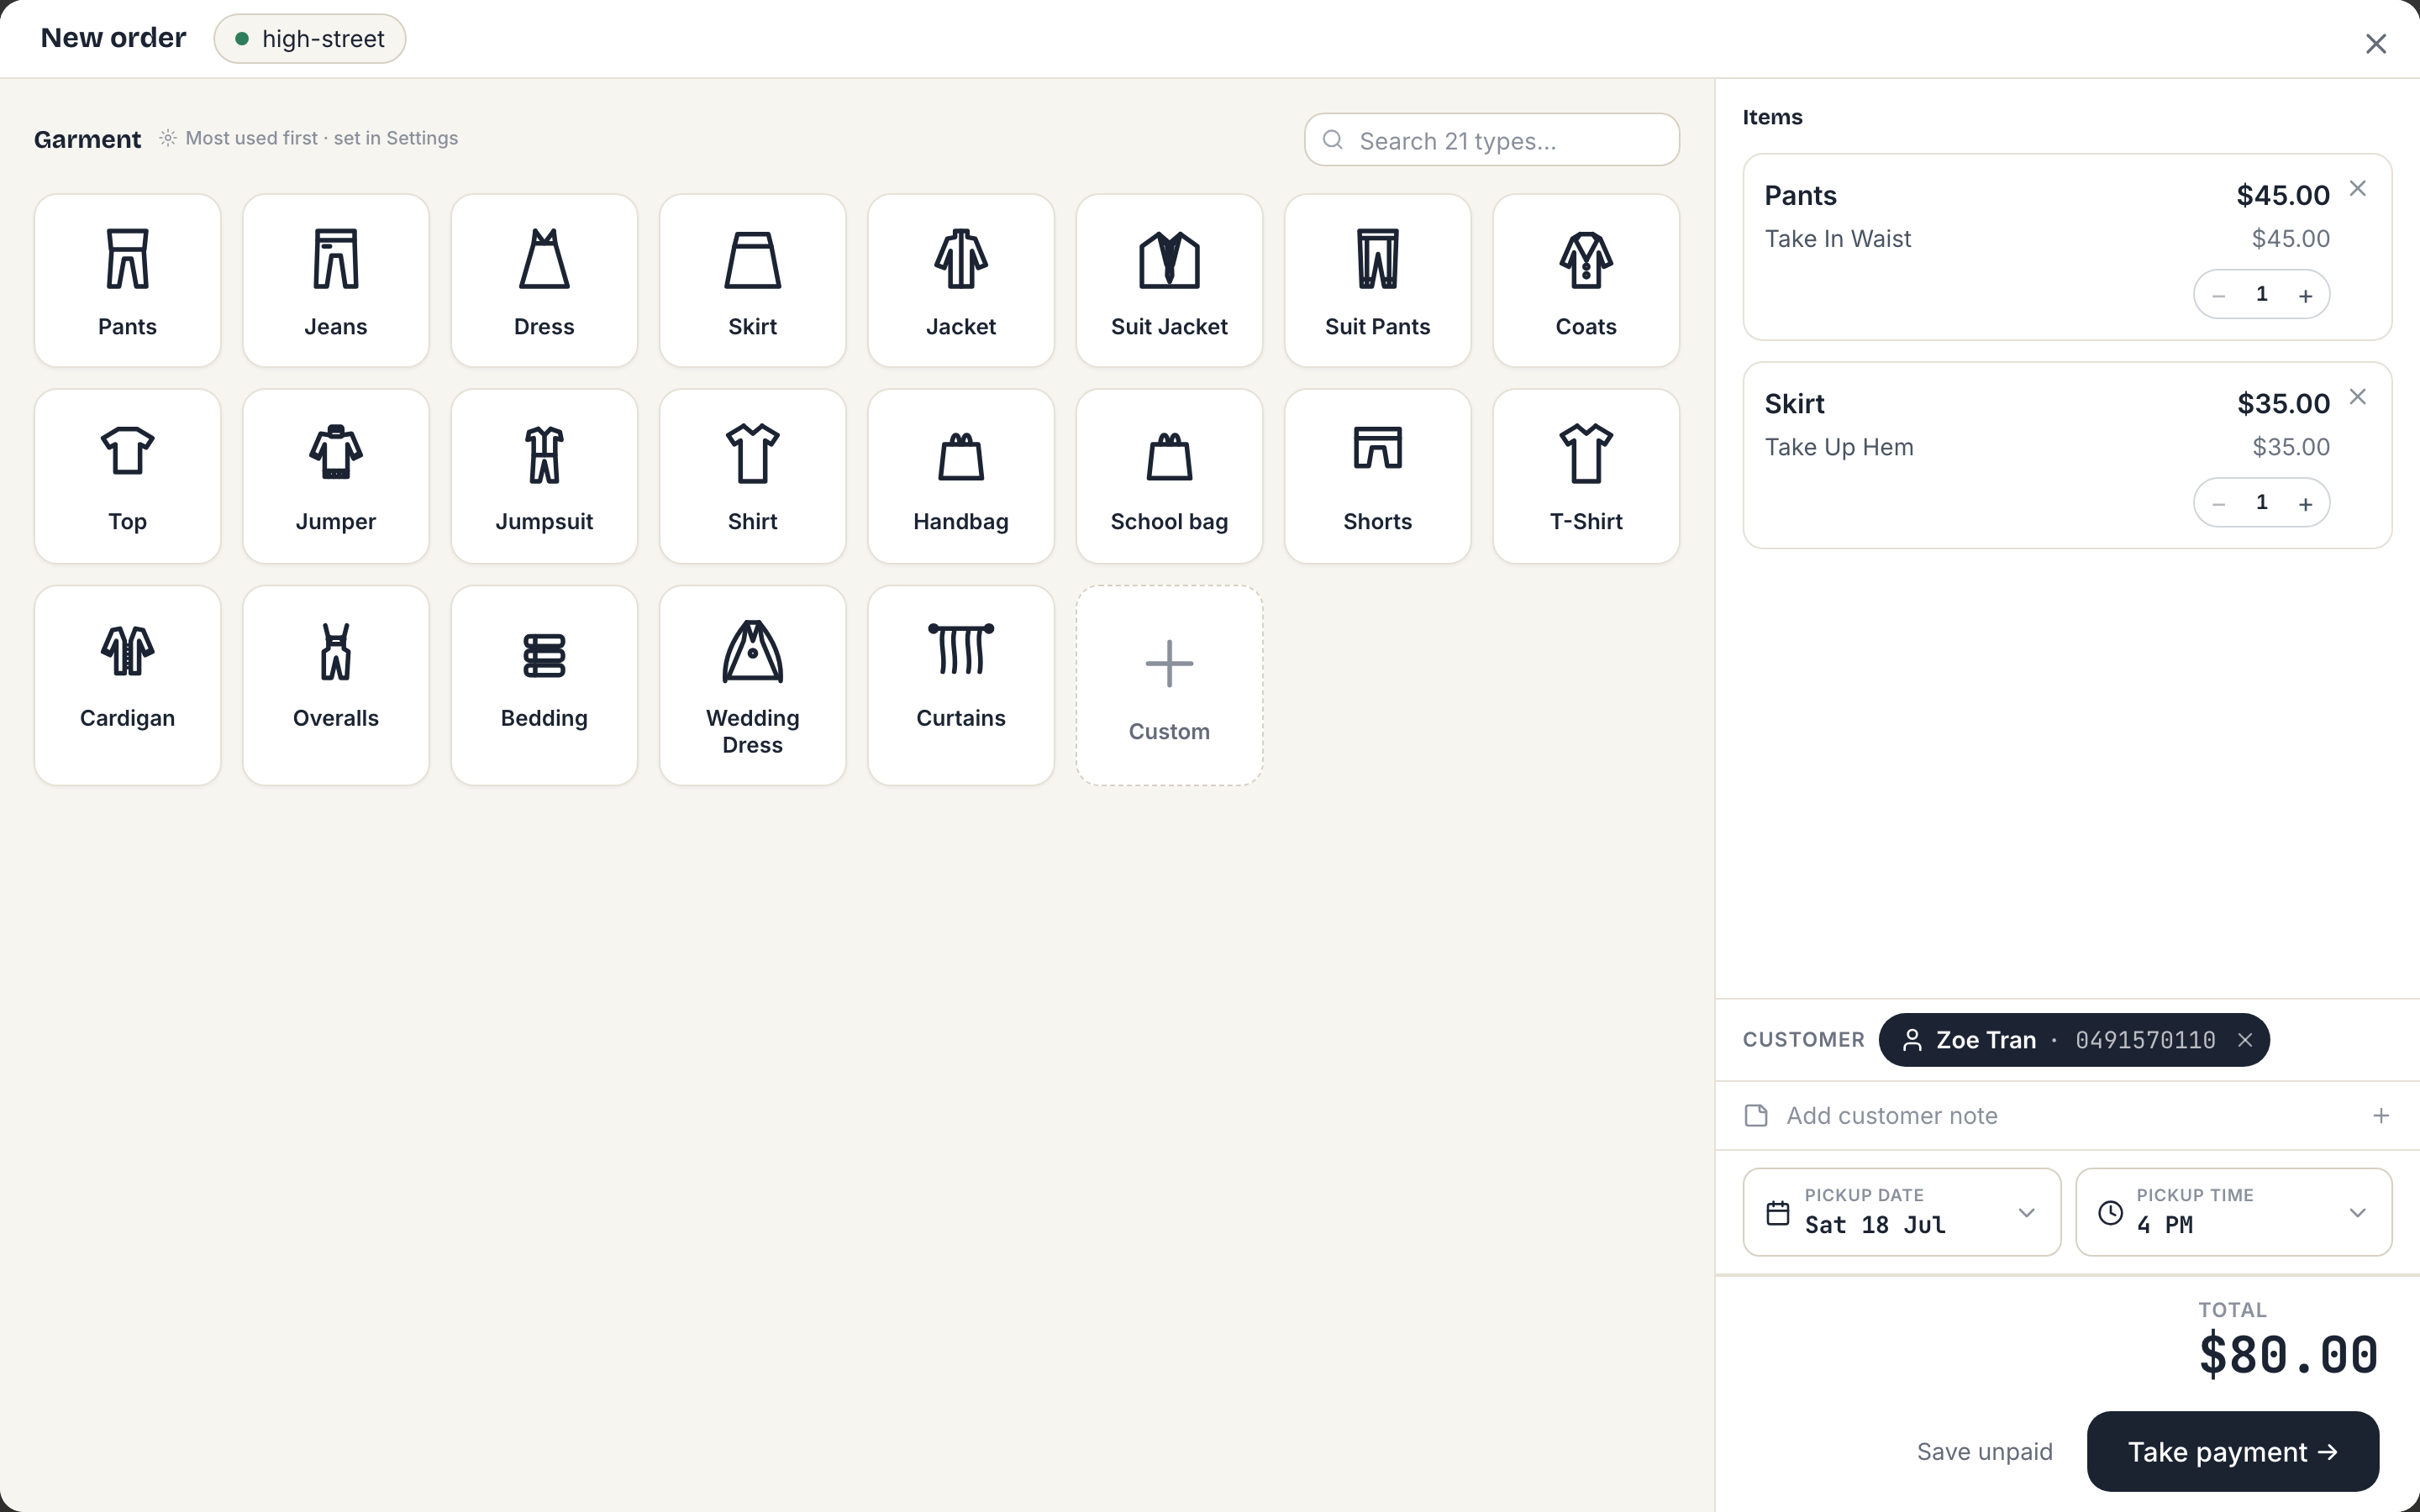This screenshot has width=2420, height=1512.
Task: Click the high-street store badge
Action: (x=309, y=39)
